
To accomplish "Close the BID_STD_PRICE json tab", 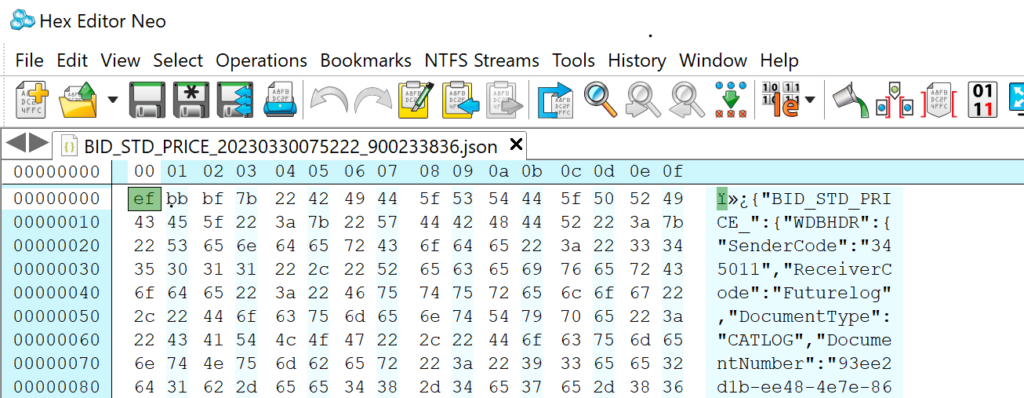I will click(x=515, y=144).
